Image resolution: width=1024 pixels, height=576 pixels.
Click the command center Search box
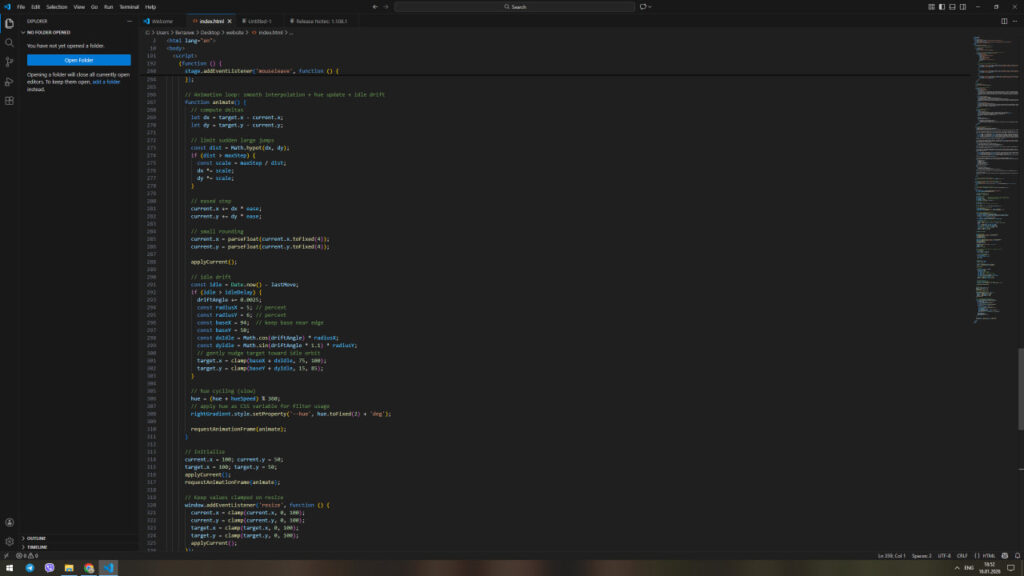[515, 7]
